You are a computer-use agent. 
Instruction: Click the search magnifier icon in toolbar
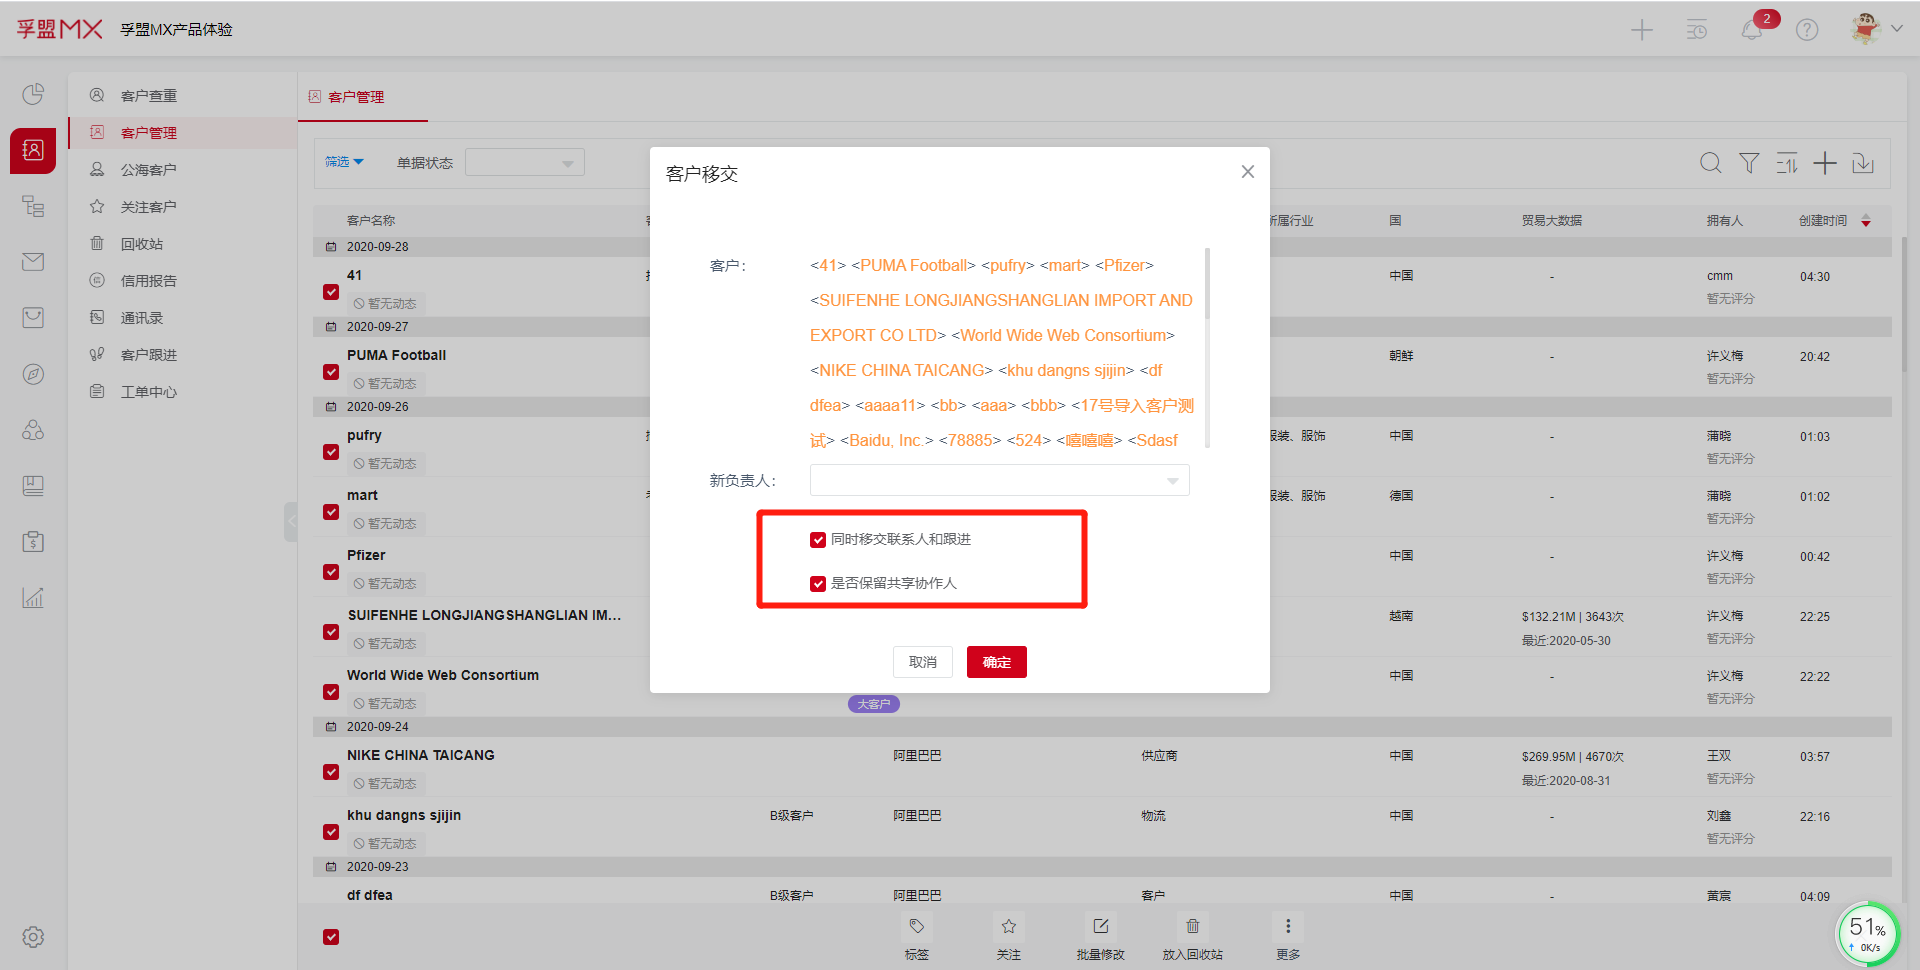point(1711,163)
